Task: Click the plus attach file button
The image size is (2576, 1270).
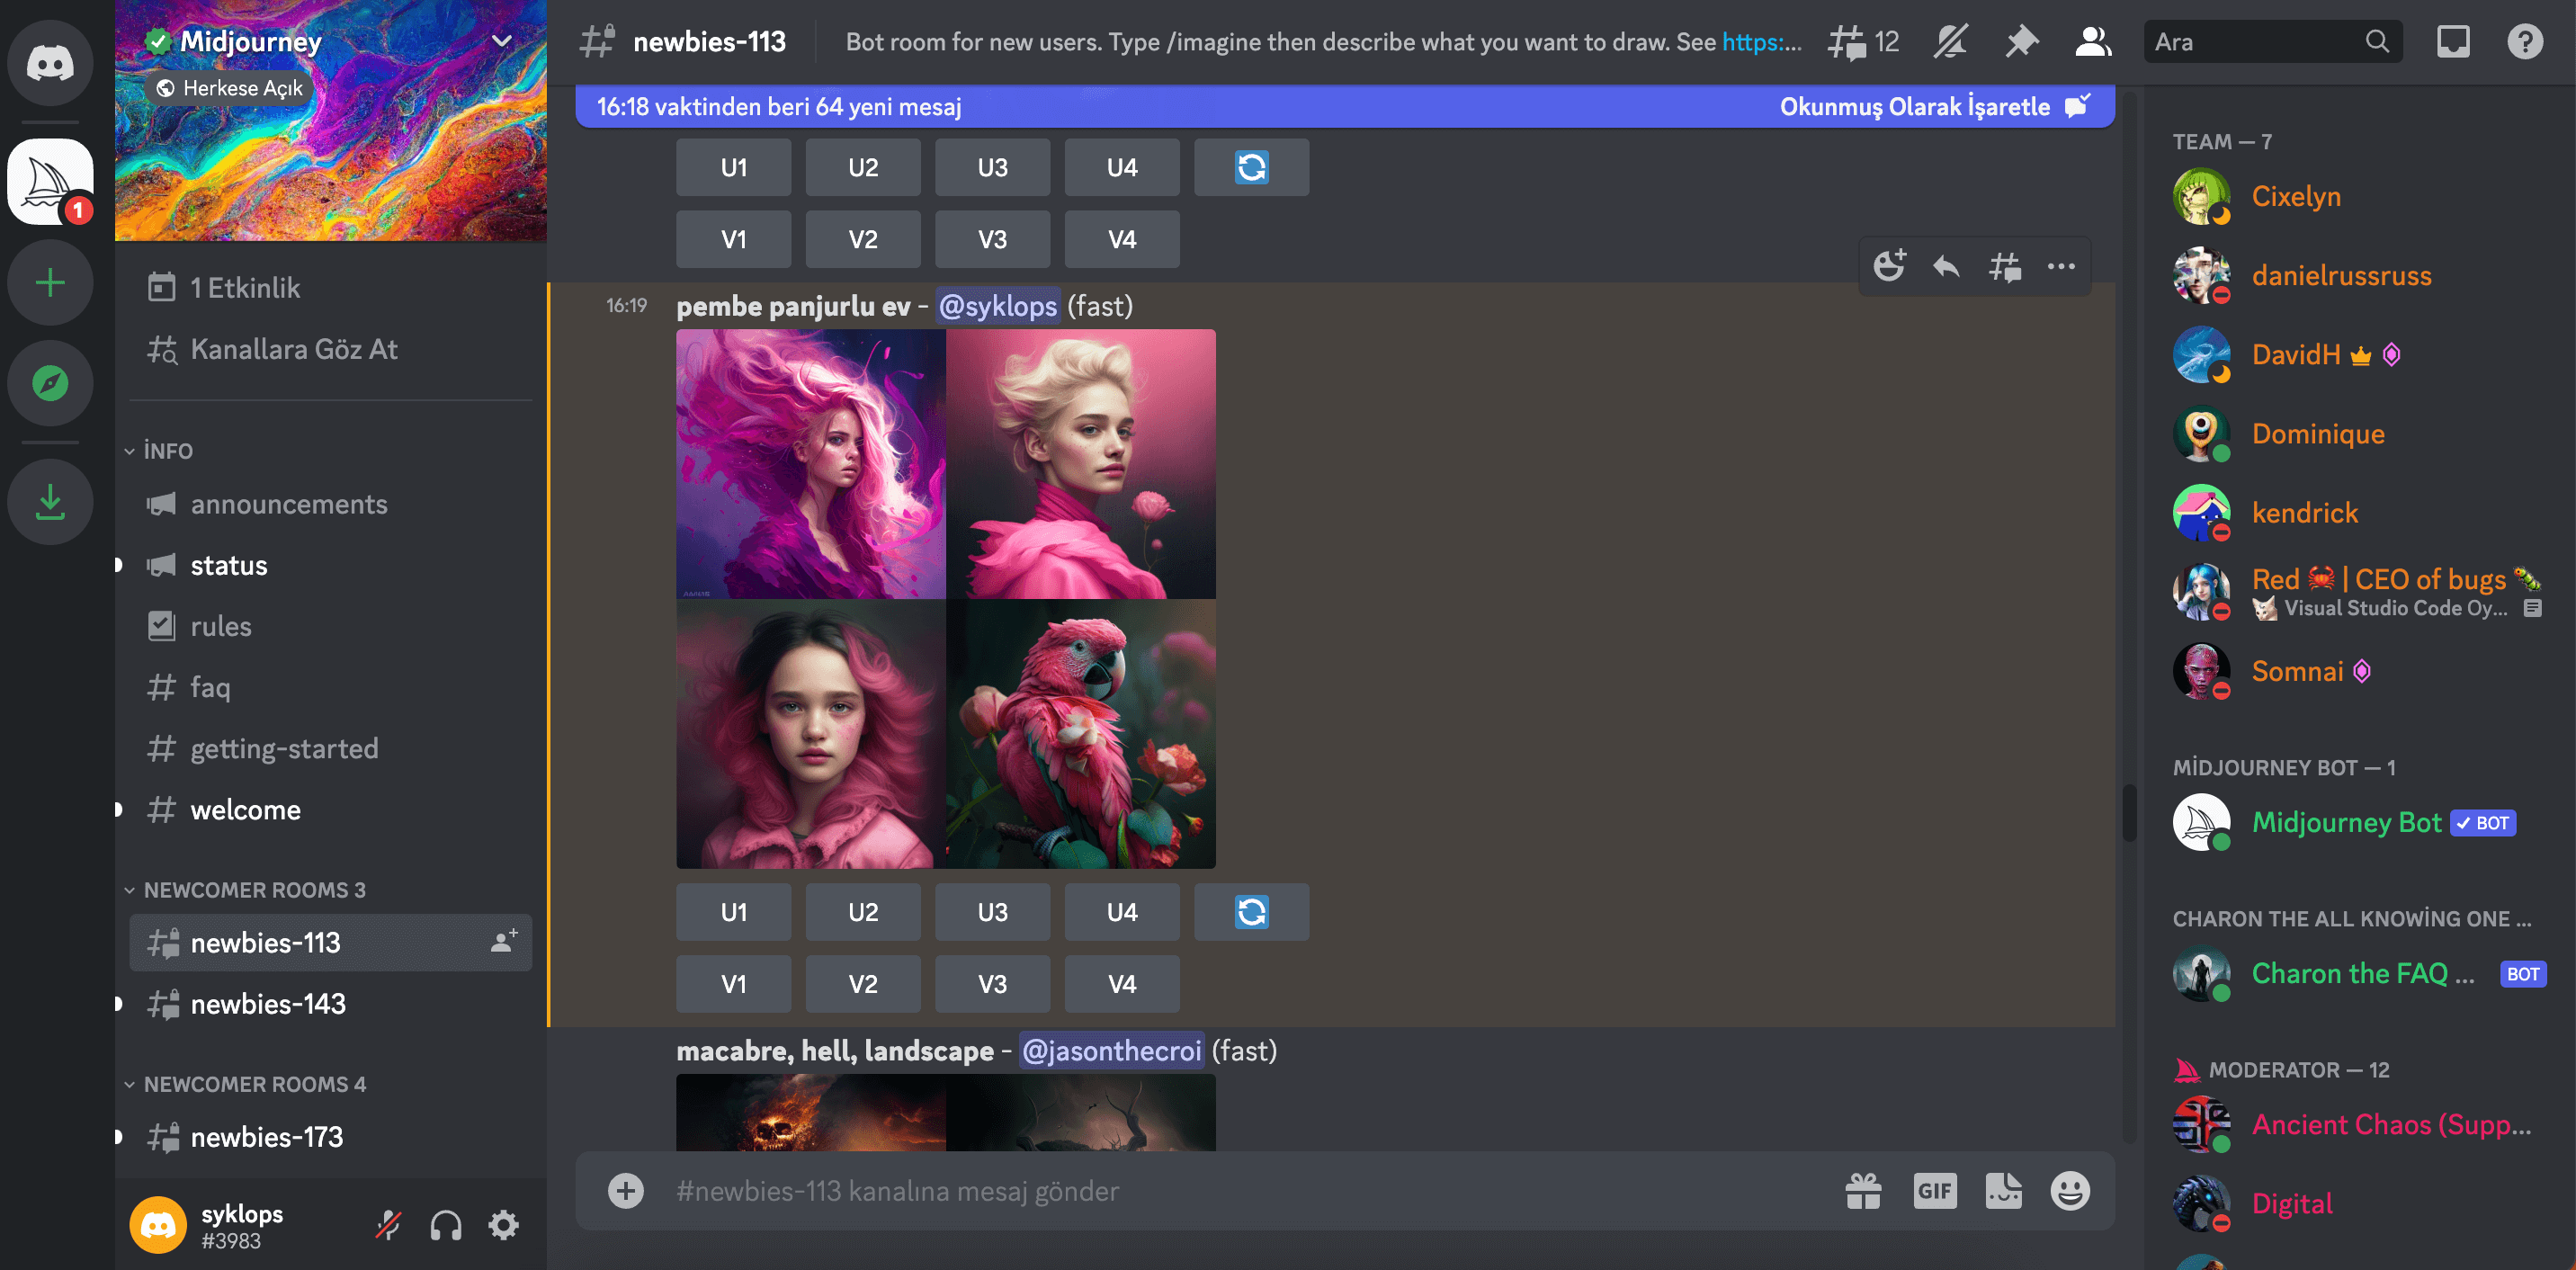Action: tap(626, 1190)
